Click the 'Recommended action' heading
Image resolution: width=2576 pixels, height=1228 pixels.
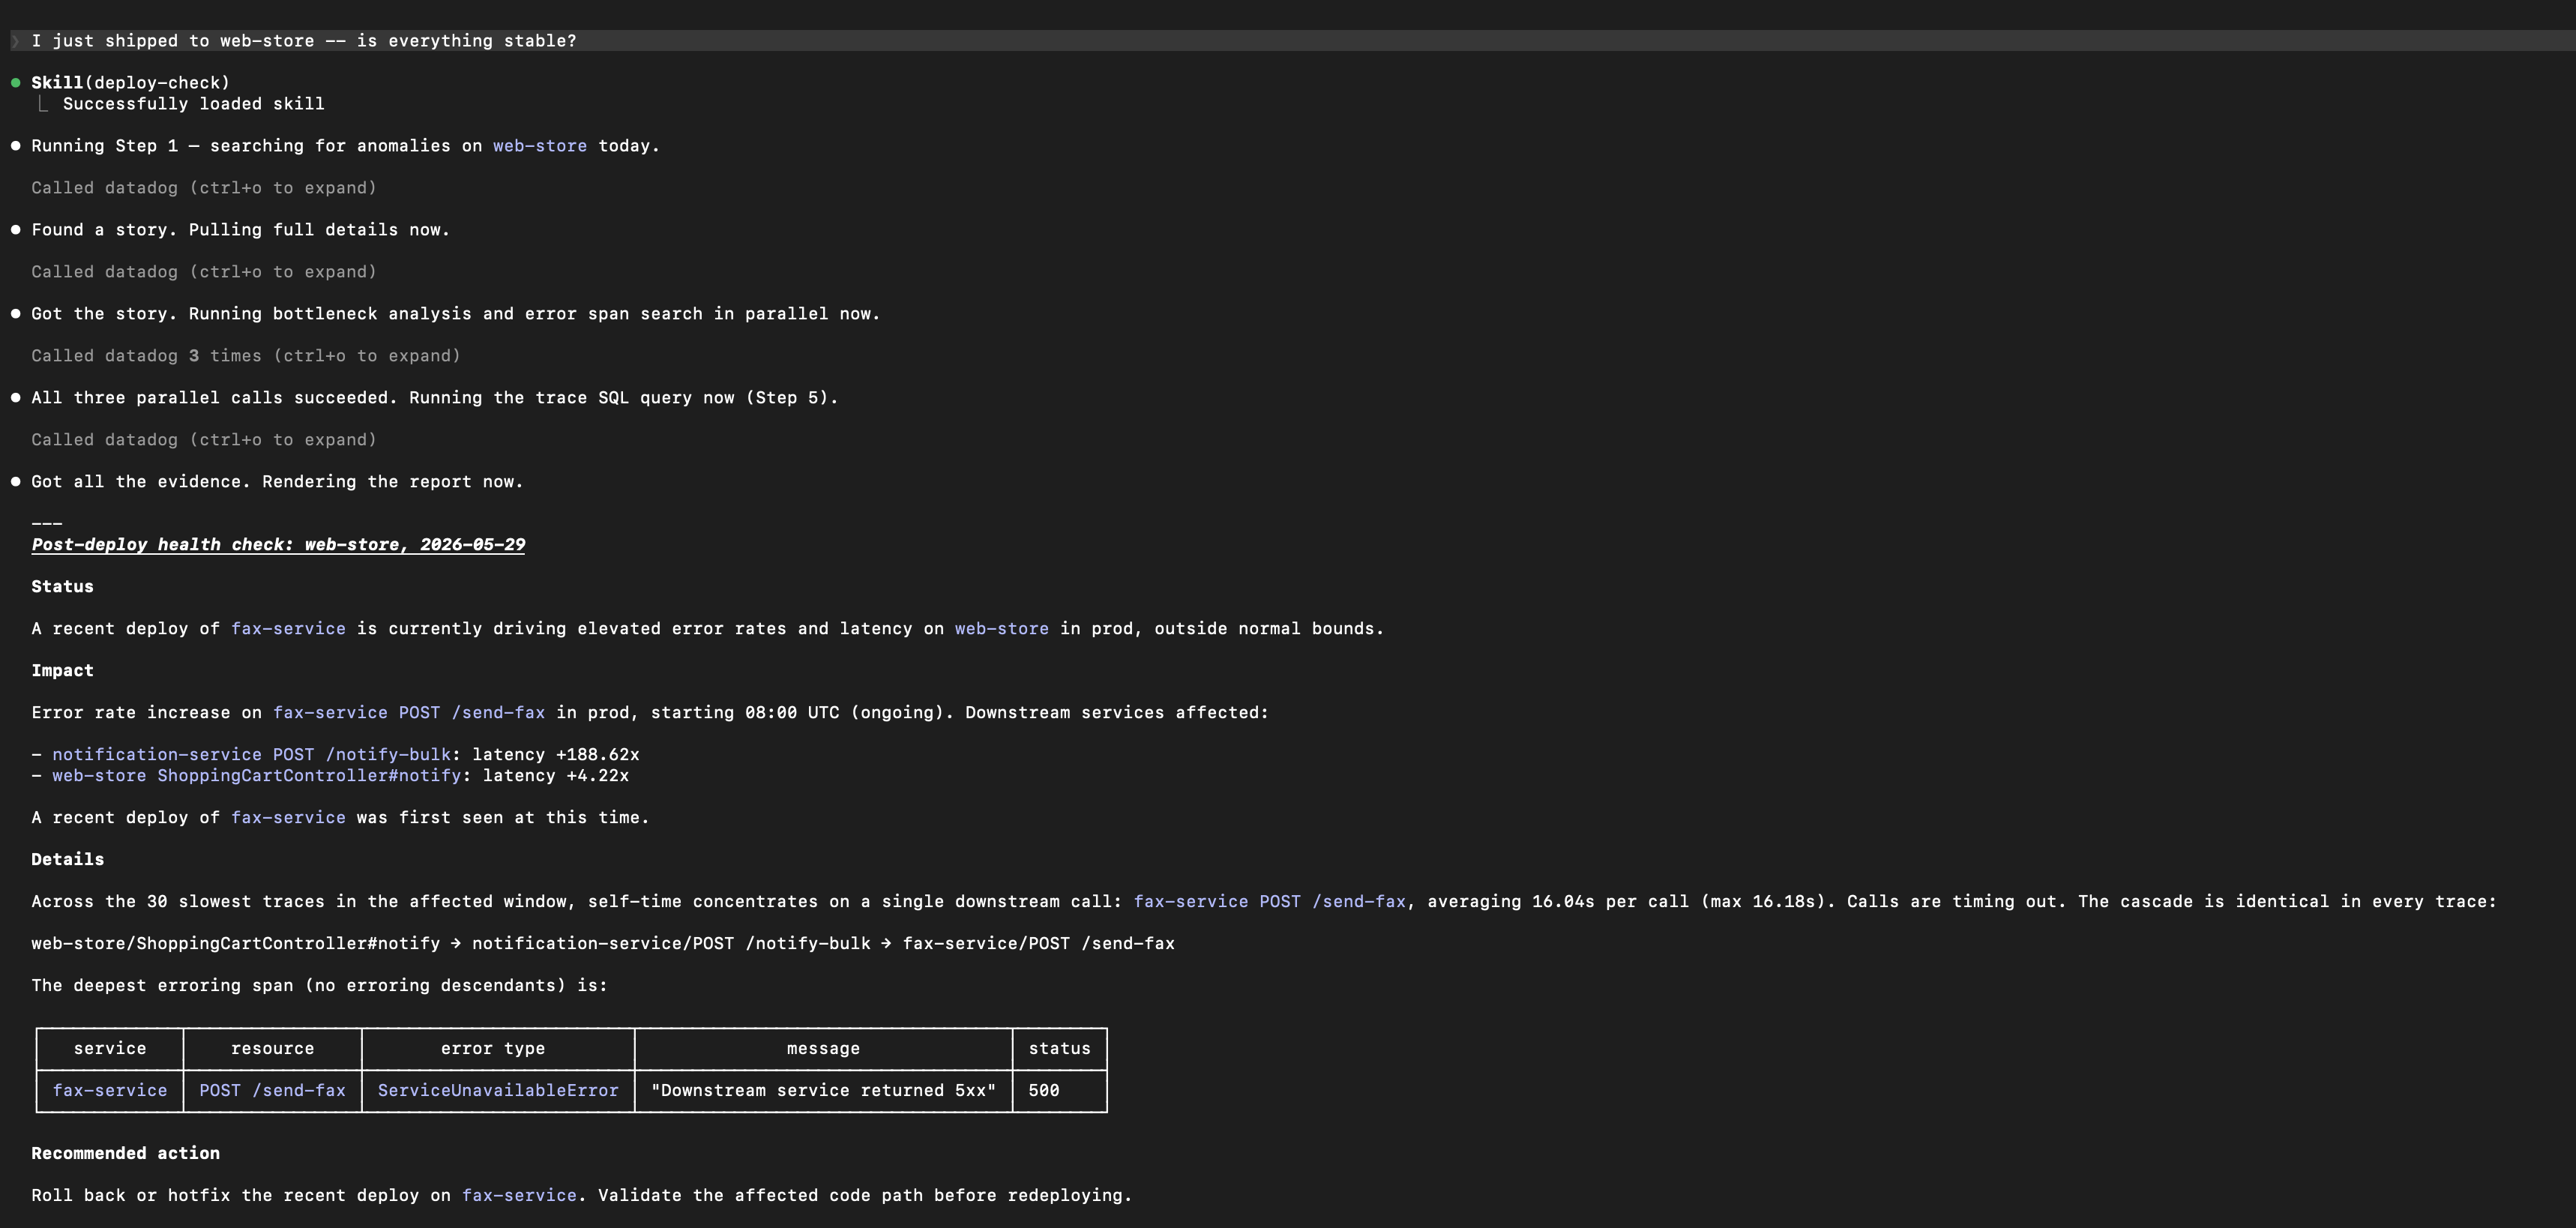point(125,1154)
